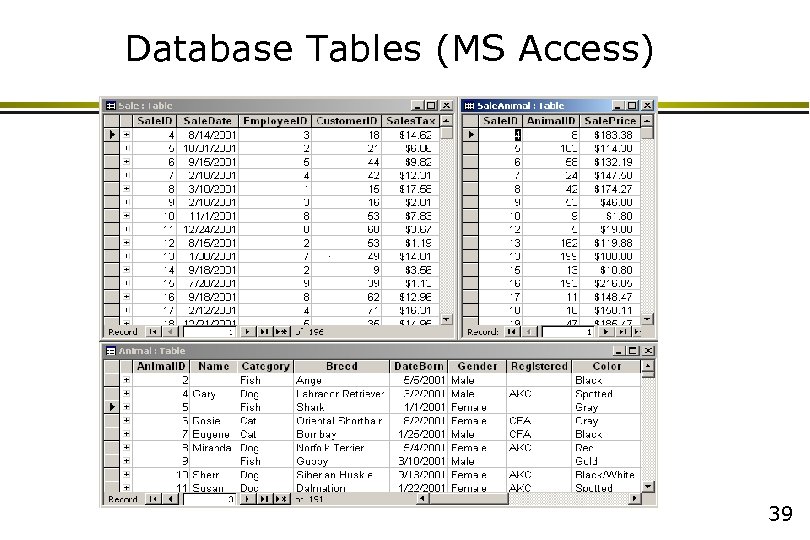Expand subdatasheet for SaleID 10 row
810x540 pixels.
tap(127, 215)
